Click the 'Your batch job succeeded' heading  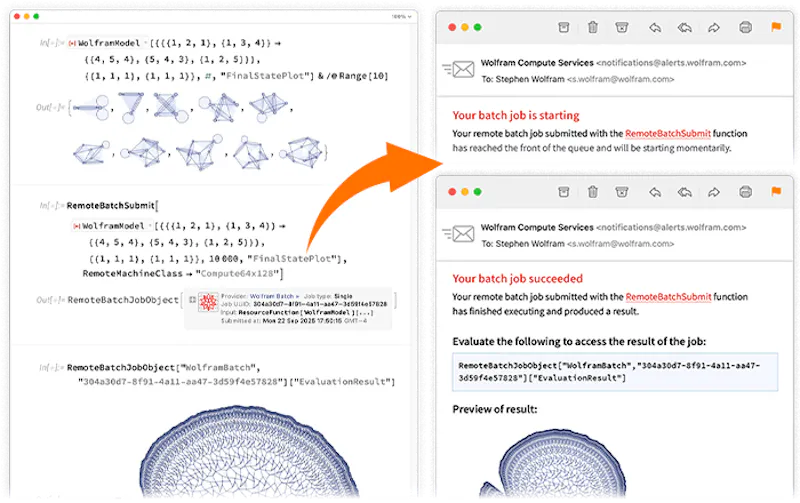[517, 279]
